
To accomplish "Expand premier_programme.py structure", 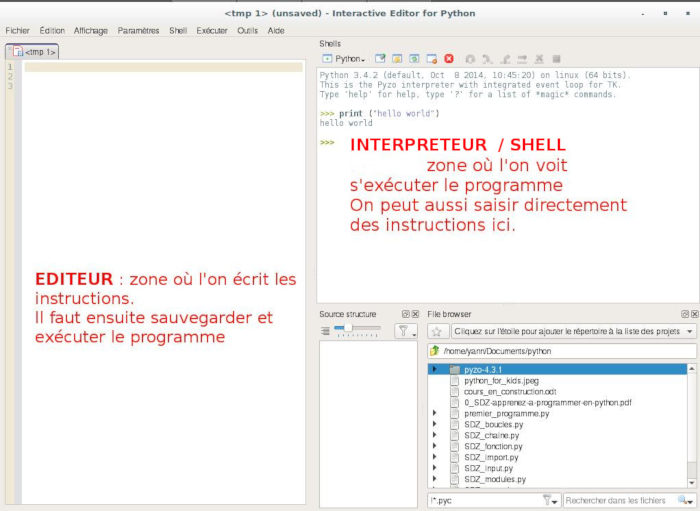I will [434, 413].
